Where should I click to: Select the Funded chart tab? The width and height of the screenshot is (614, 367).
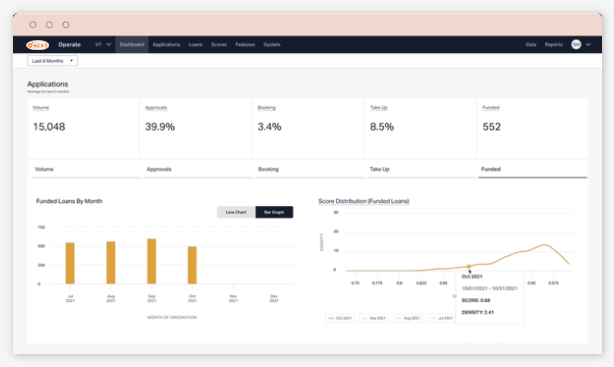pos(533,169)
